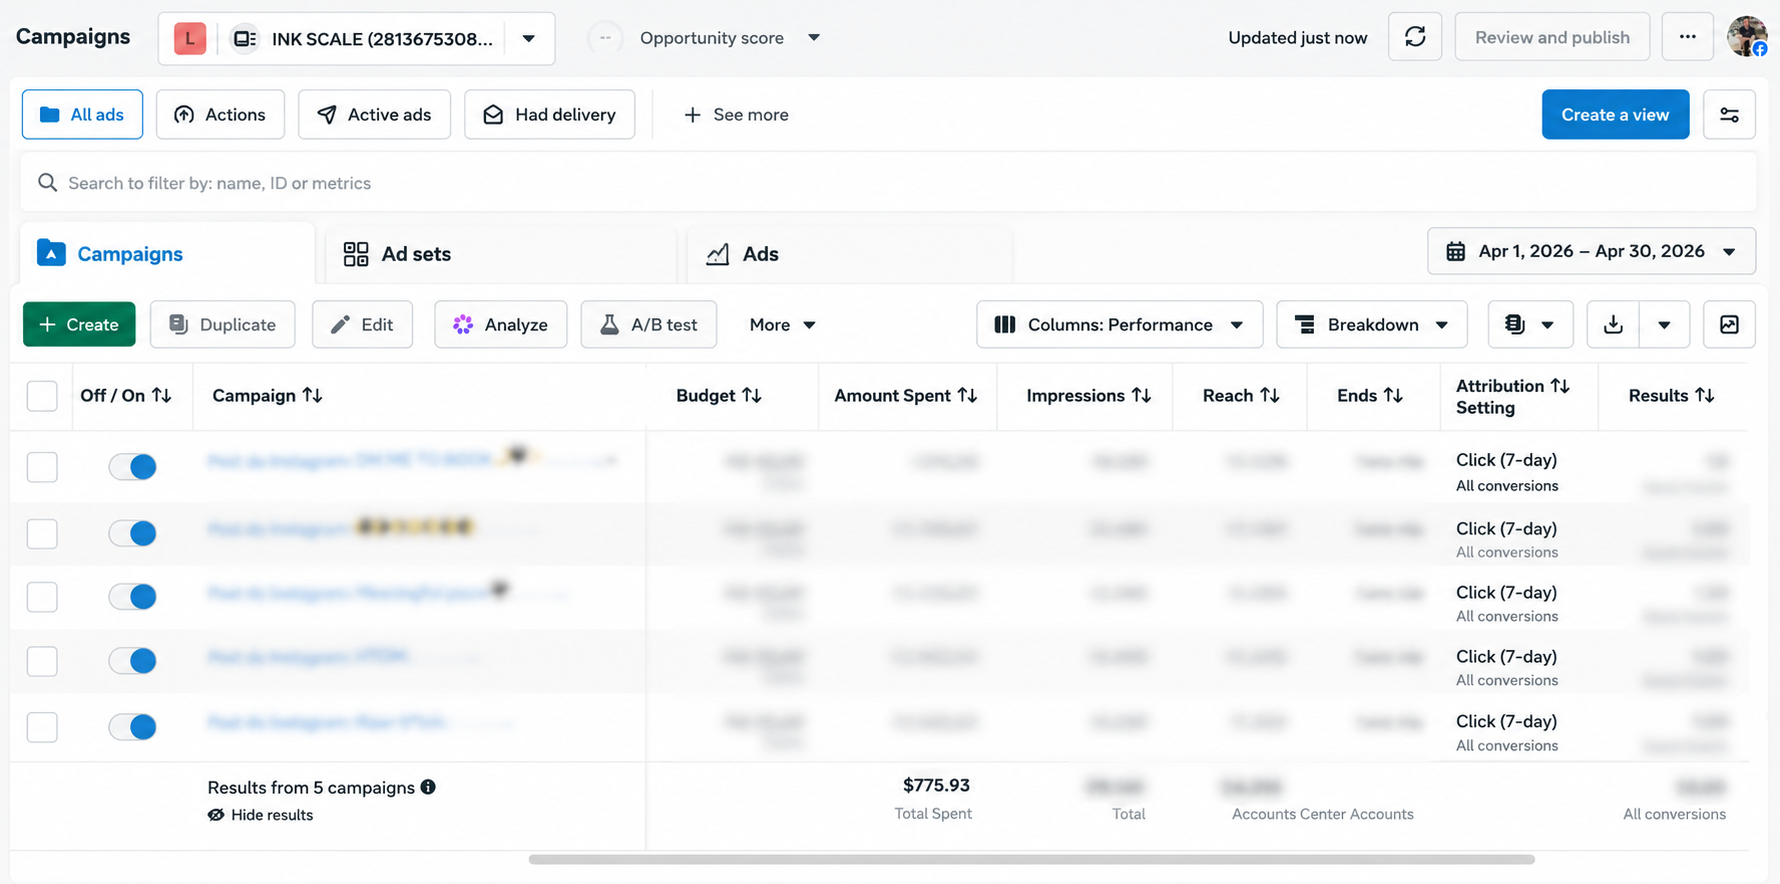Turn off the first campaign toggle
Image resolution: width=1780 pixels, height=884 pixels.
tap(133, 466)
